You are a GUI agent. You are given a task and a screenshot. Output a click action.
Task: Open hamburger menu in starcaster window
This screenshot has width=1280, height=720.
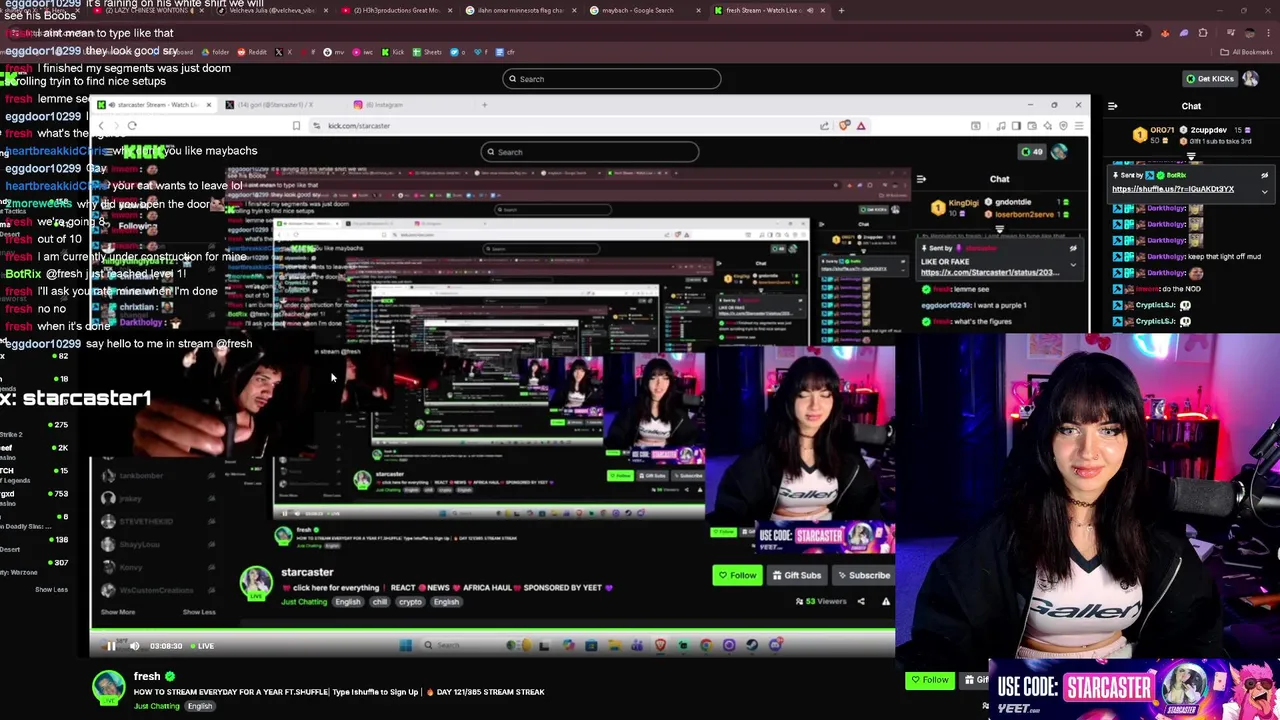[1078, 126]
